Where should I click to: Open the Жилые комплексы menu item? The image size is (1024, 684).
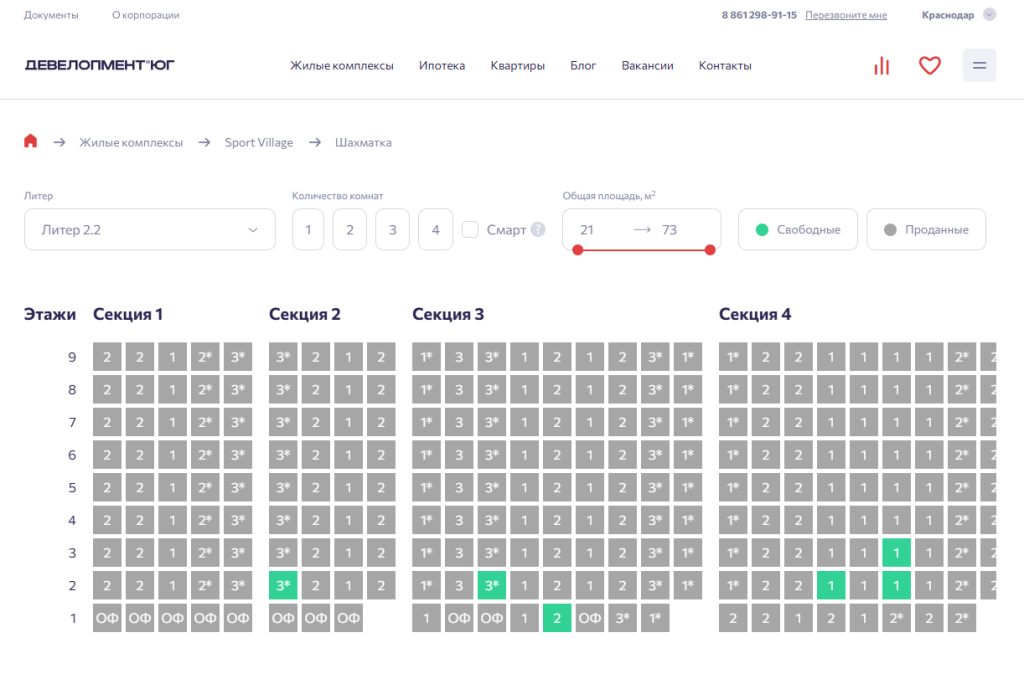[342, 65]
